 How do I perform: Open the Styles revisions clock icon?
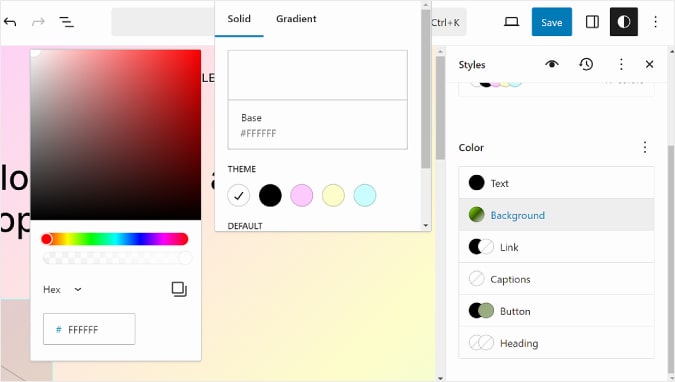(586, 64)
